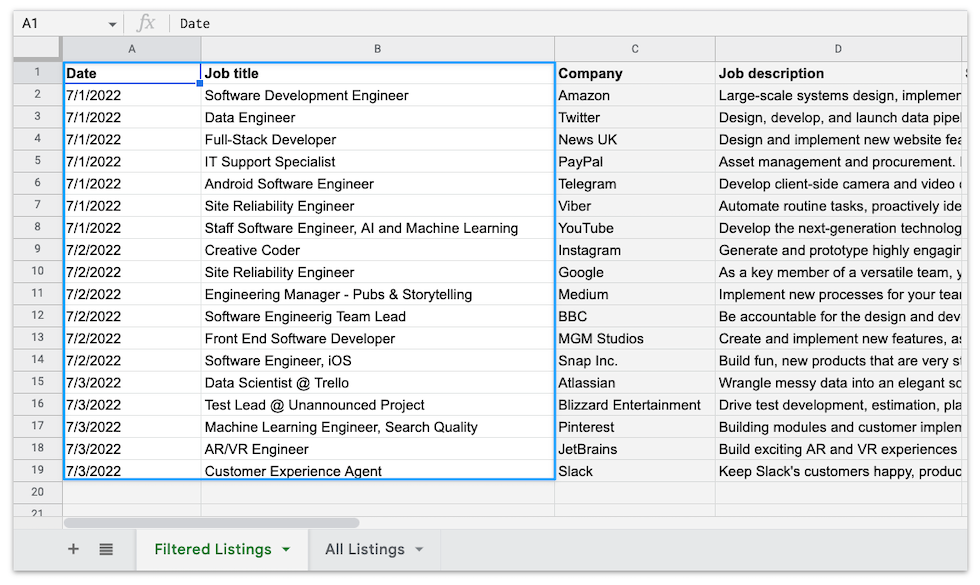The image size is (980, 585).
Task: Select the Filtered Listings tab
Action: pyautogui.click(x=213, y=549)
